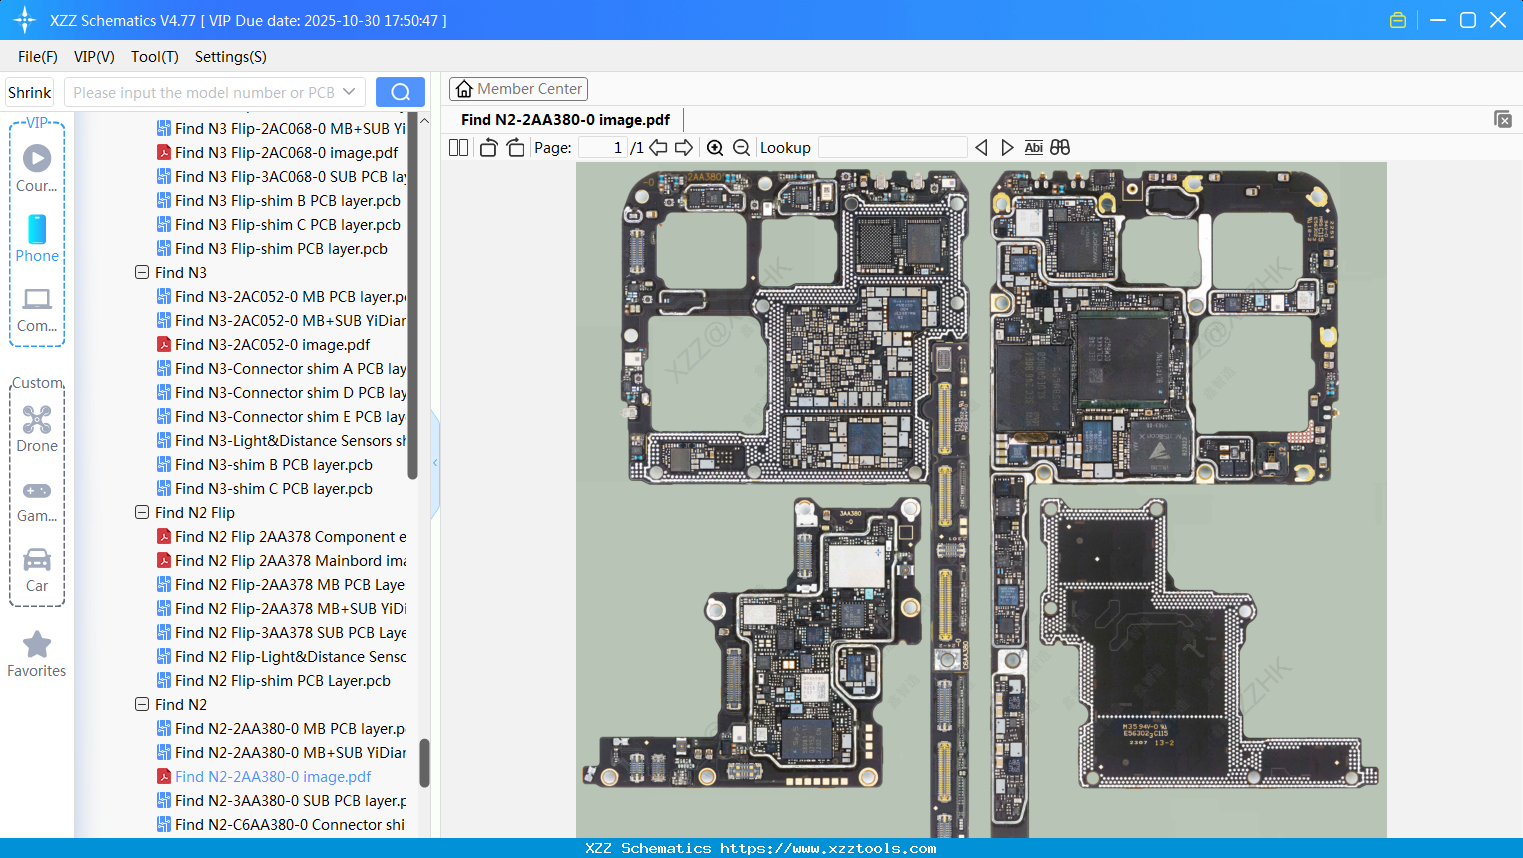Go to next page arrow

[684, 148]
